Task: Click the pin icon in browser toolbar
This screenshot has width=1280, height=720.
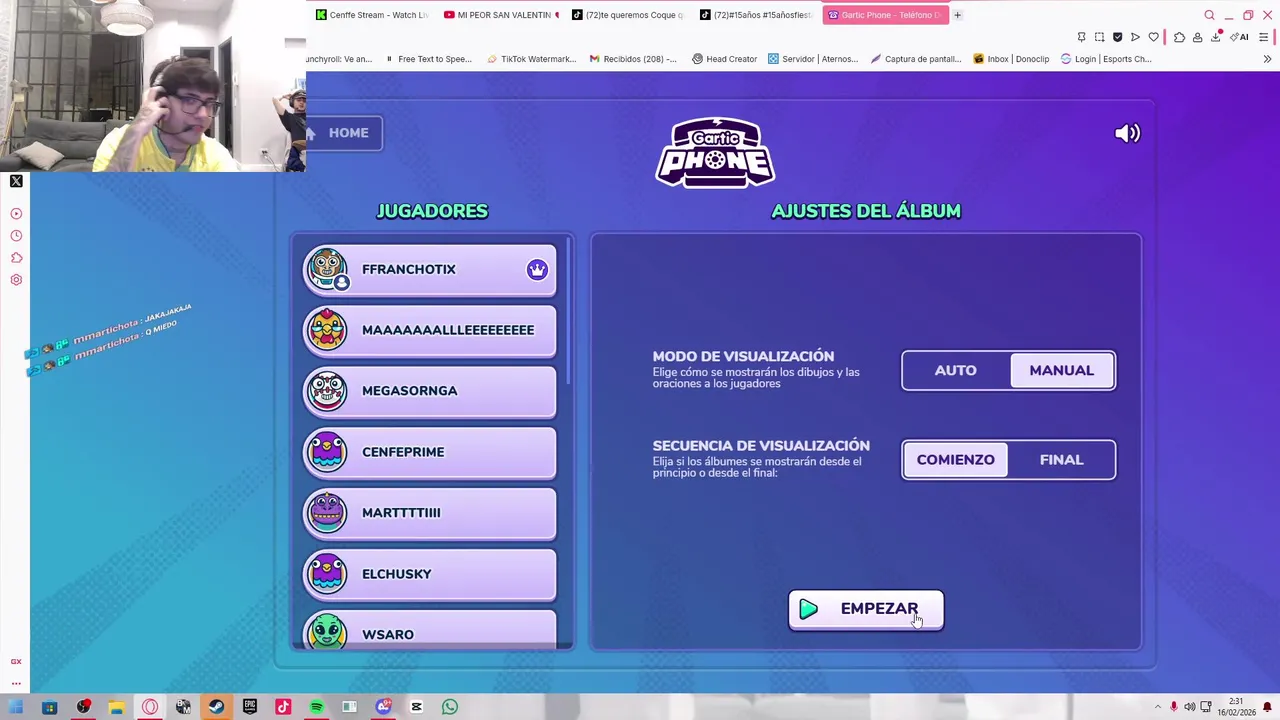Action: tap(1081, 37)
